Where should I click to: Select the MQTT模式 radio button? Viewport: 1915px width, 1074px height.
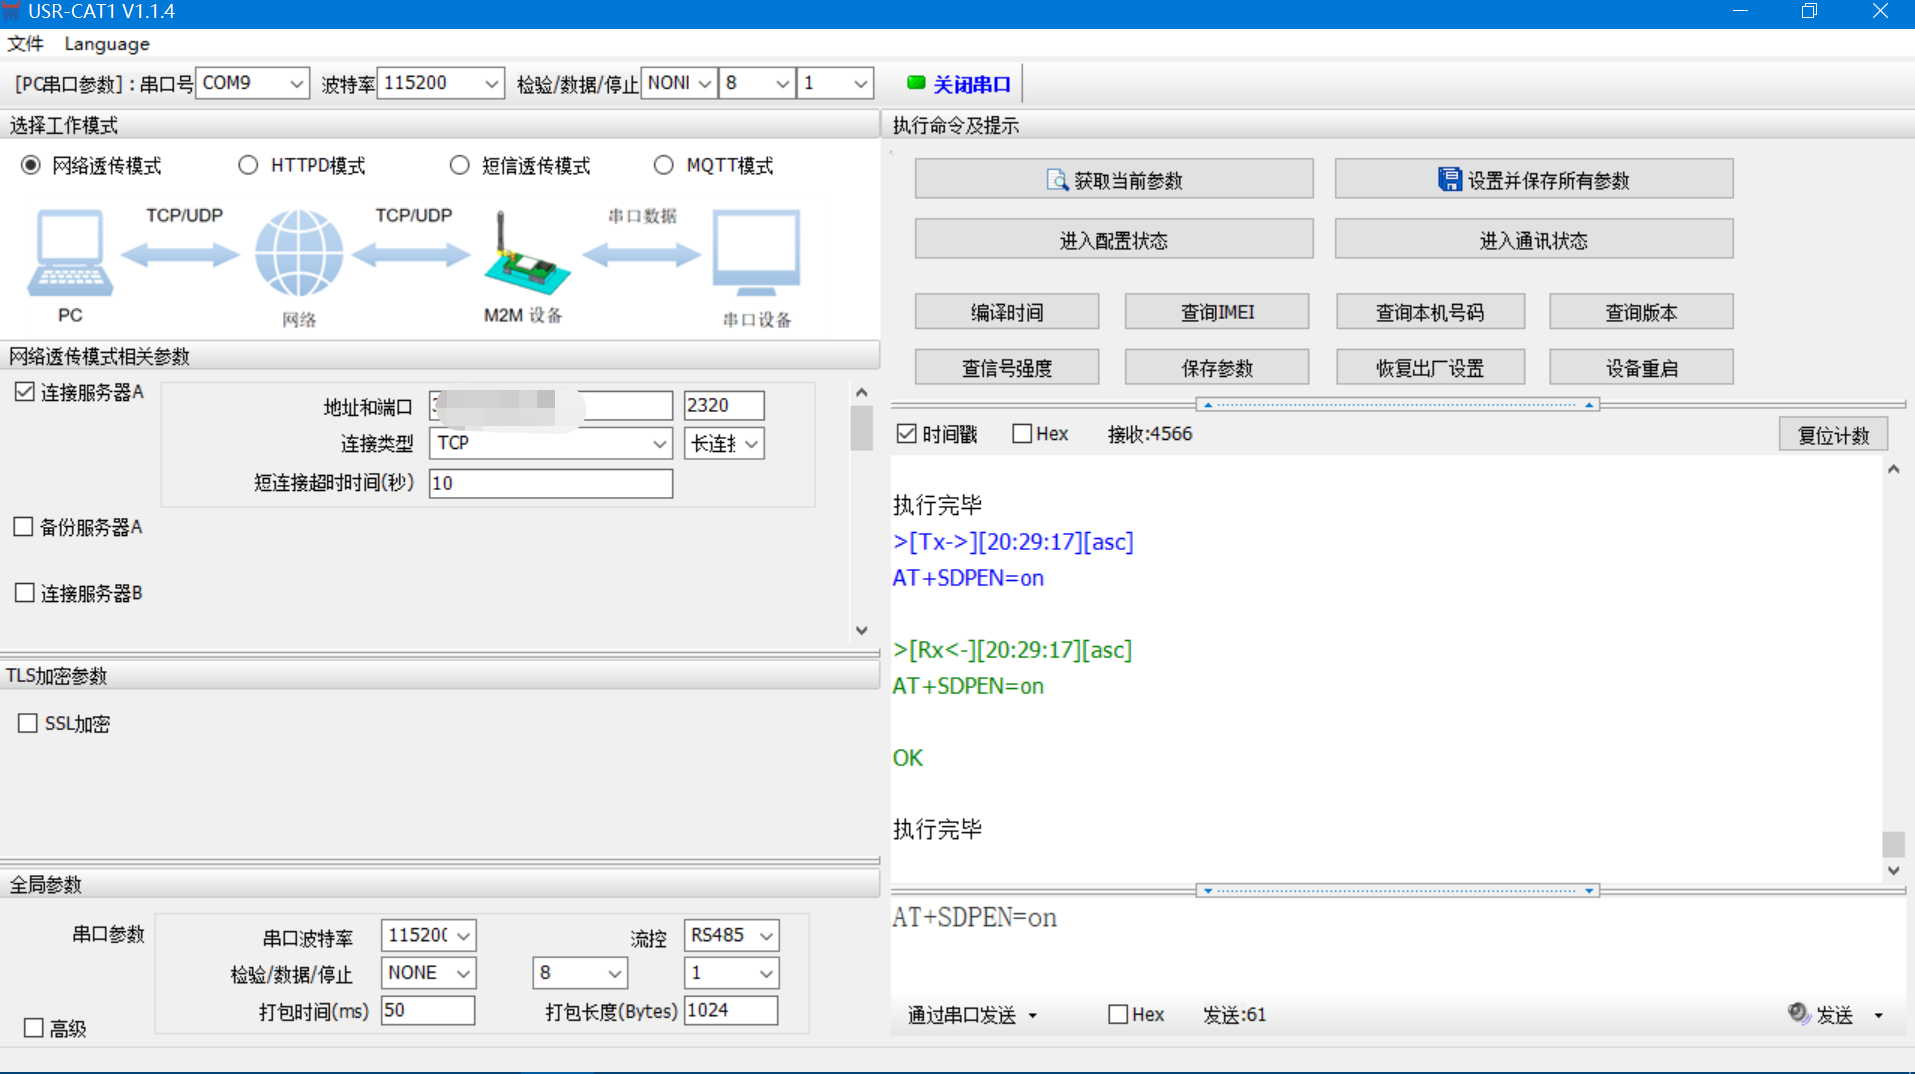pyautogui.click(x=663, y=165)
